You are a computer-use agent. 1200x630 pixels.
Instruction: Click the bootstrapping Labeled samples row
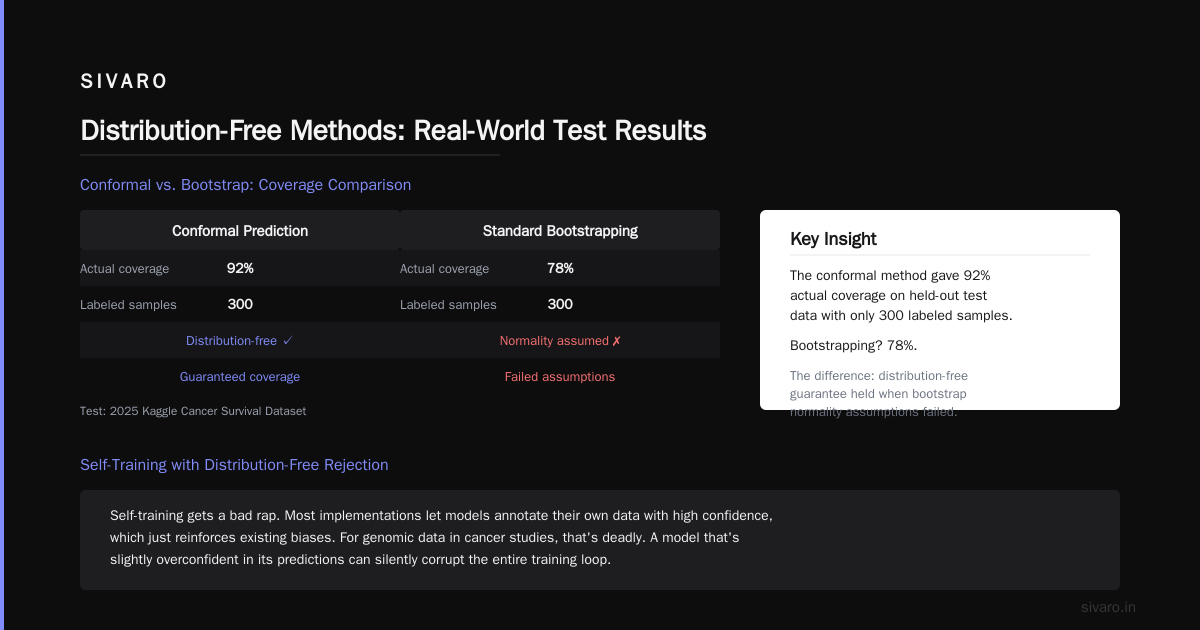[x=560, y=304]
